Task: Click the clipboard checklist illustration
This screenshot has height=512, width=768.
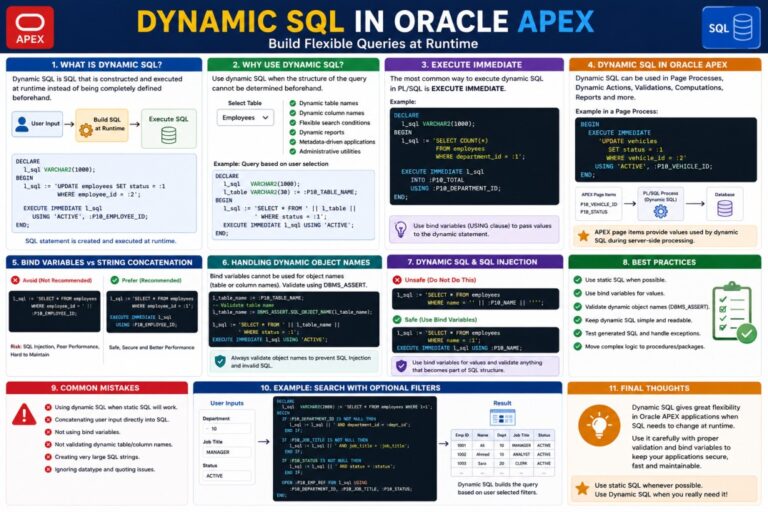Action: (734, 312)
